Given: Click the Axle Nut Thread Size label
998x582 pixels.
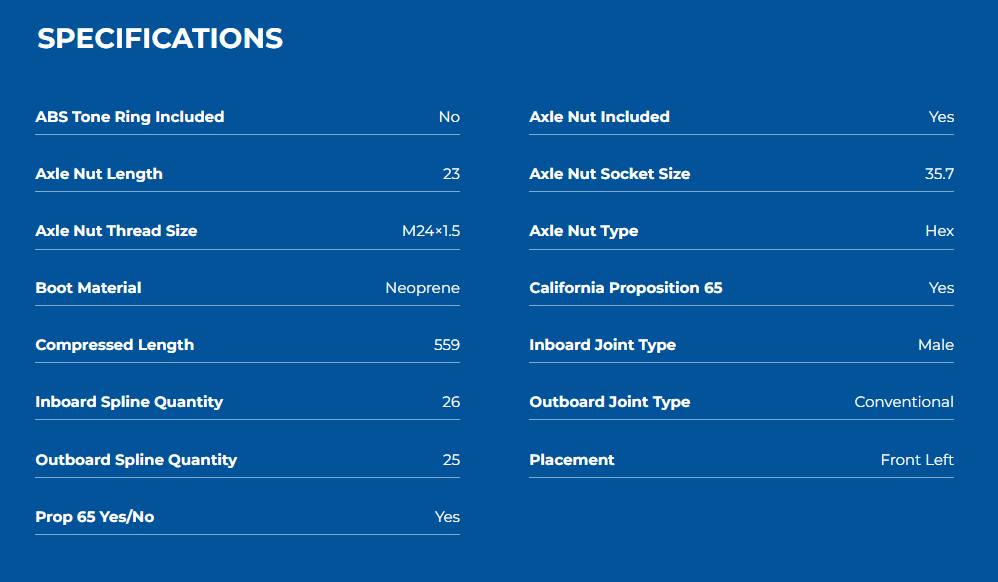Looking at the screenshot, I should tap(116, 231).
